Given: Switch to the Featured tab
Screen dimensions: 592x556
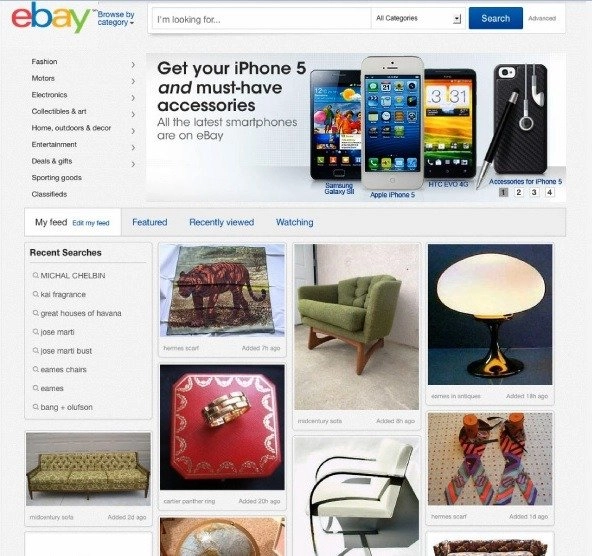Looking at the screenshot, I should click(150, 222).
